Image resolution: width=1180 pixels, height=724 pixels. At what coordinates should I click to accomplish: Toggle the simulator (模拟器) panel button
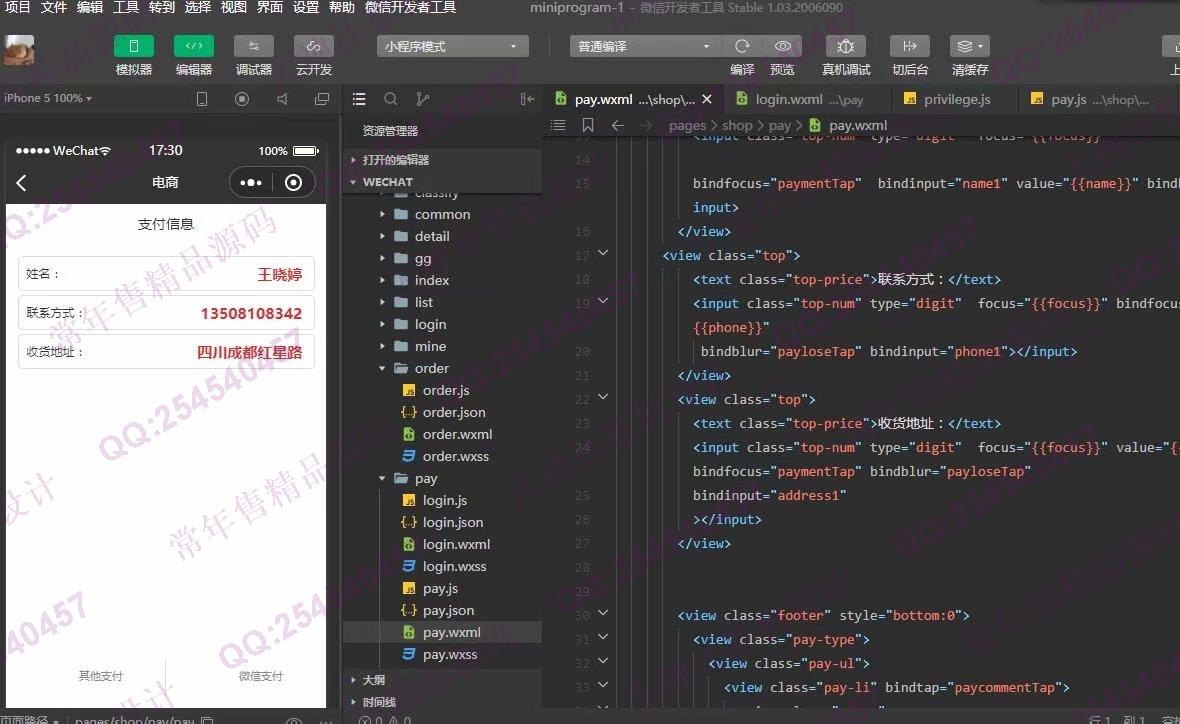point(134,47)
